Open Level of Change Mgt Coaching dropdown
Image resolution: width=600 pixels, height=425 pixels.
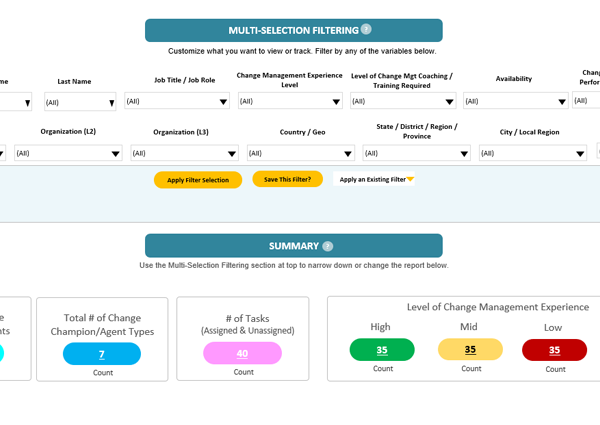(403, 101)
